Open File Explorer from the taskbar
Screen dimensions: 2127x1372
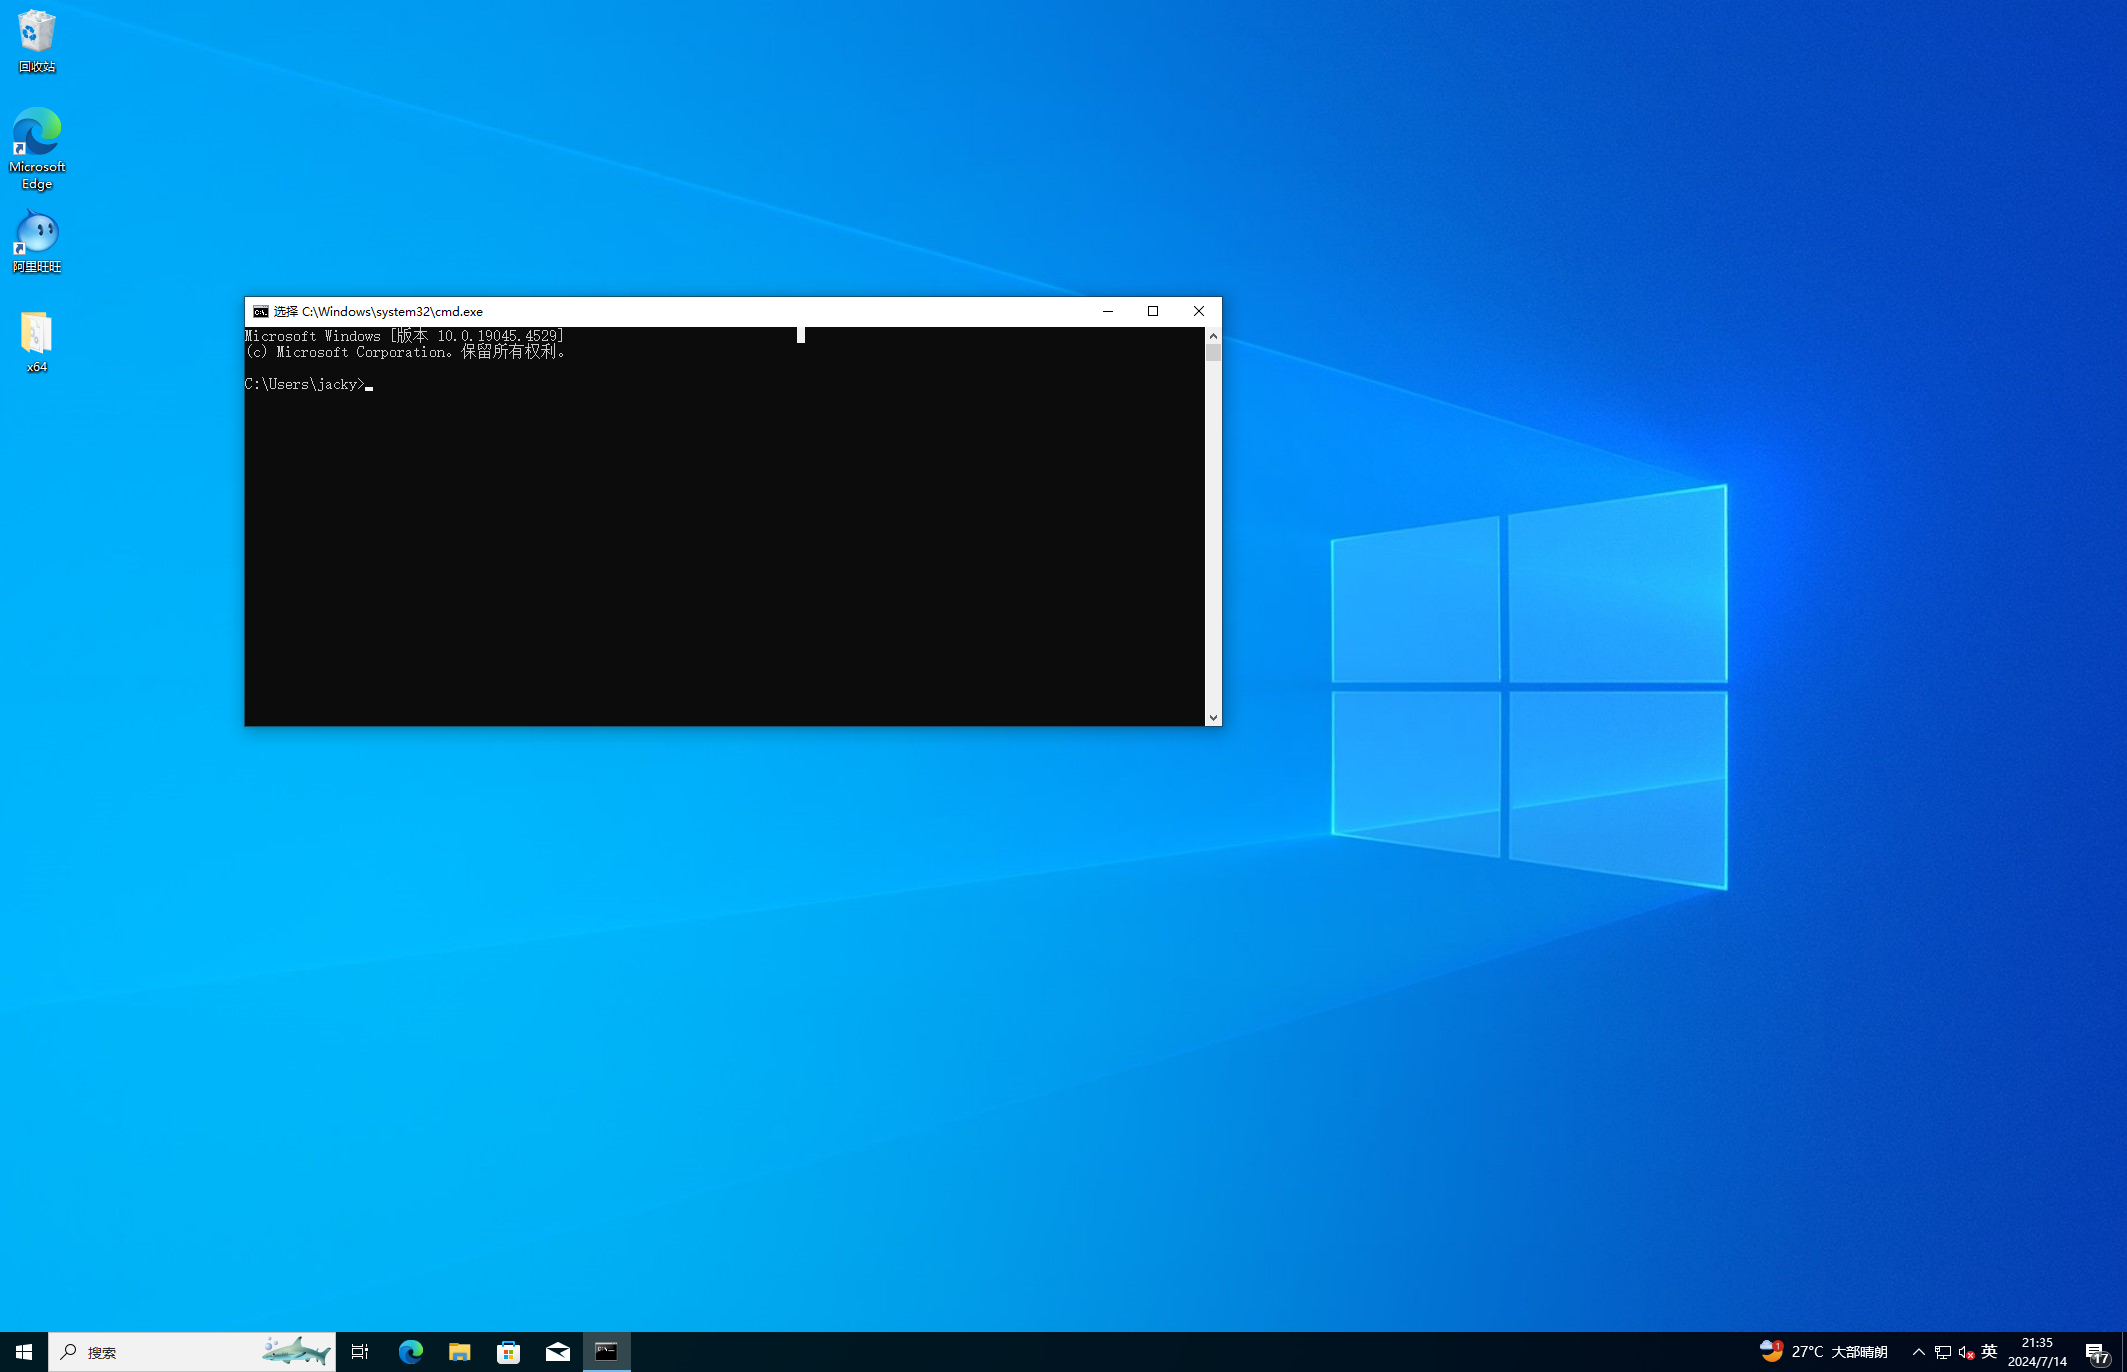(x=459, y=1352)
